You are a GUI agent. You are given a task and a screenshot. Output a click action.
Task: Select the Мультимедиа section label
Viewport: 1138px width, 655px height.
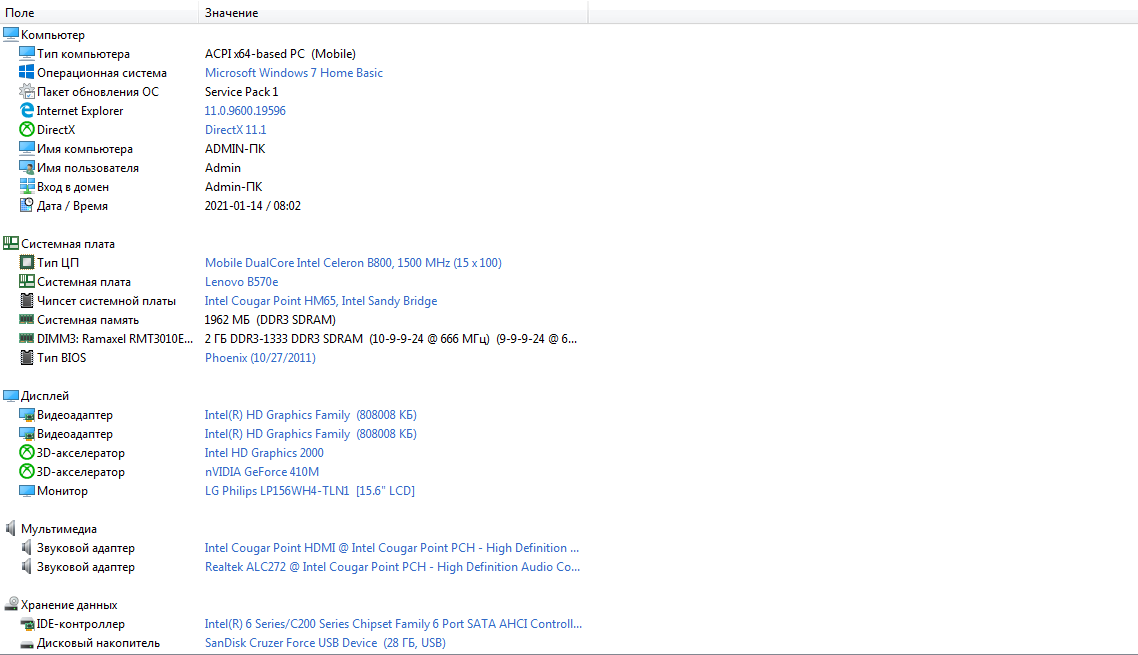tap(58, 529)
